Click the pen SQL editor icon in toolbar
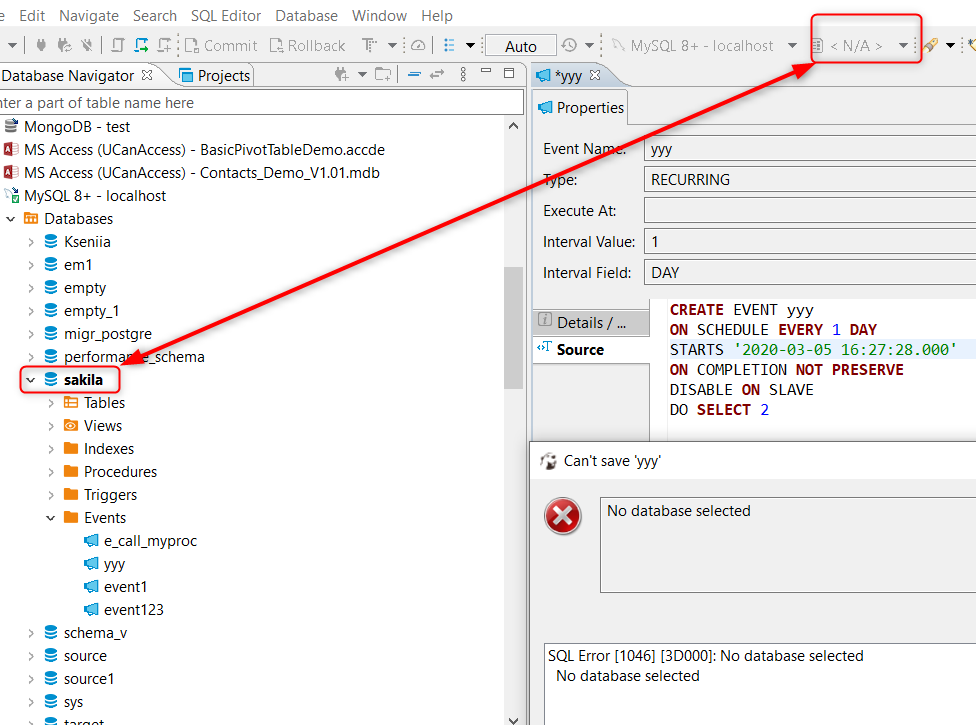976x725 pixels. click(930, 45)
